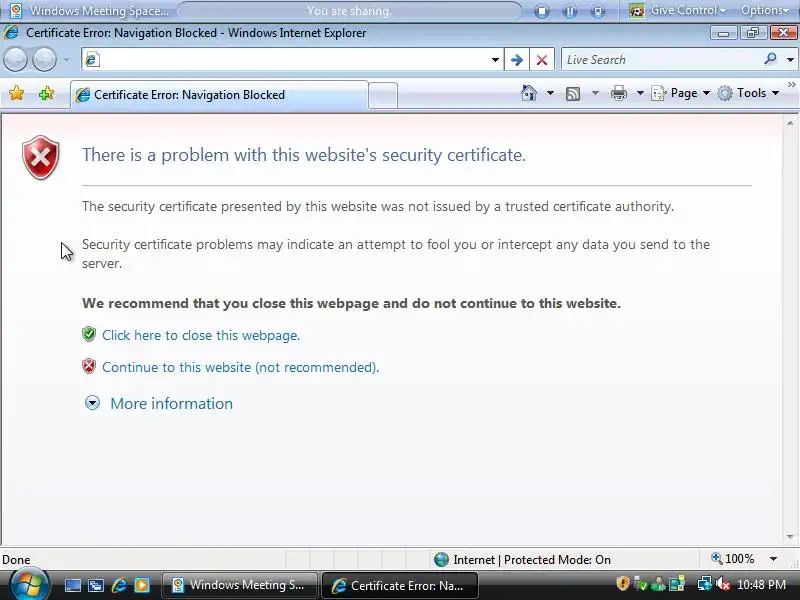Click the Windows Meeting Space title icon
The height and width of the screenshot is (600, 800).
[16, 10]
